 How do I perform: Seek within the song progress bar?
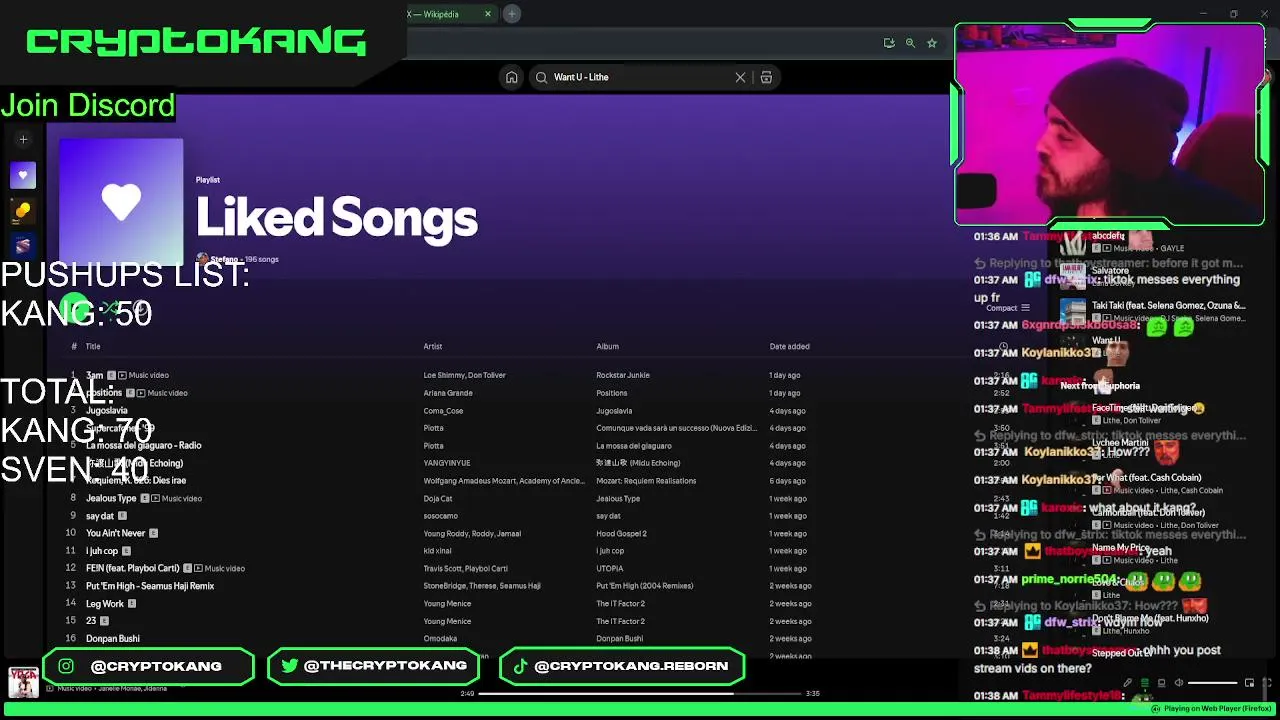[640, 693]
